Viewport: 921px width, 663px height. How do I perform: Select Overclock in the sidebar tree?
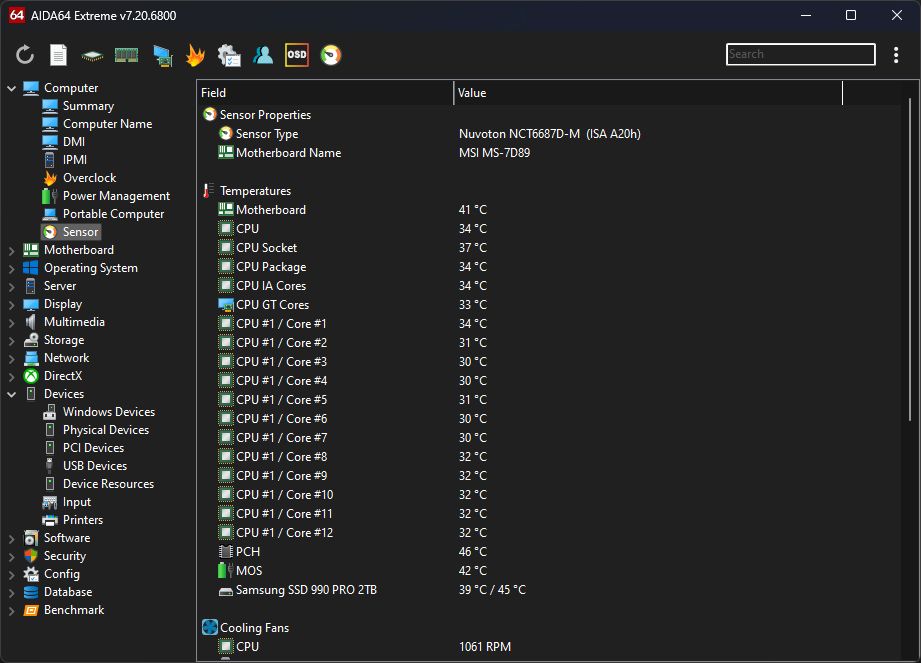(x=89, y=178)
